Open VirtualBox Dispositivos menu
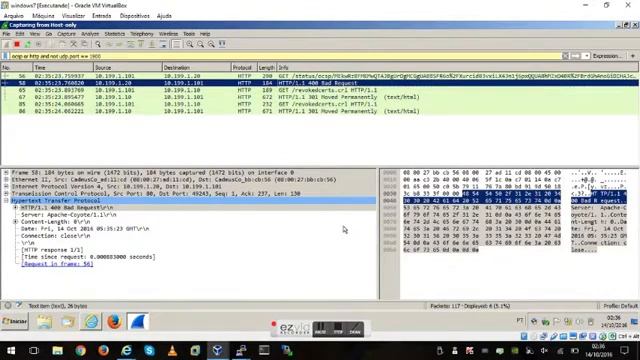The height and width of the screenshot is (360, 640). click(x=135, y=16)
